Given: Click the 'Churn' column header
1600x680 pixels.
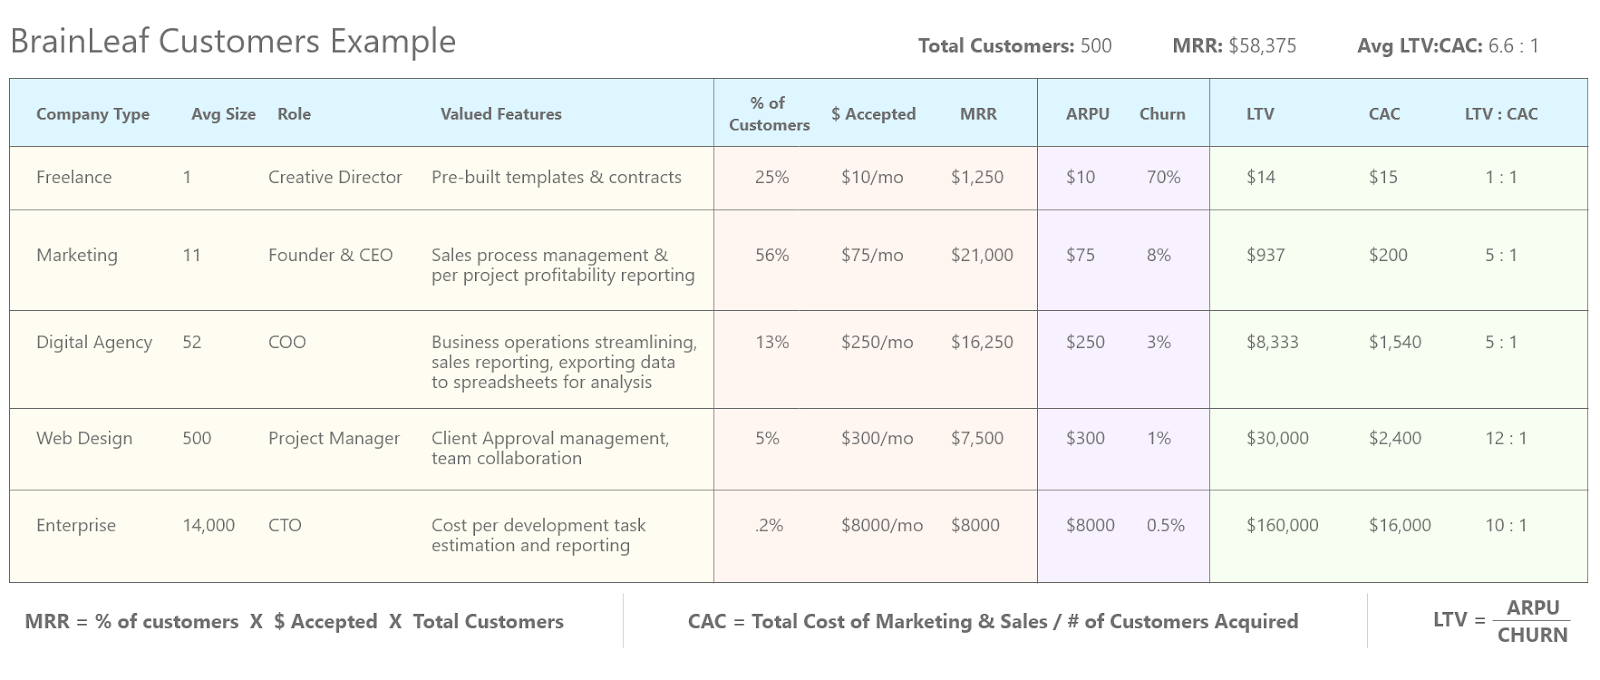Looking at the screenshot, I should pyautogui.click(x=1162, y=114).
